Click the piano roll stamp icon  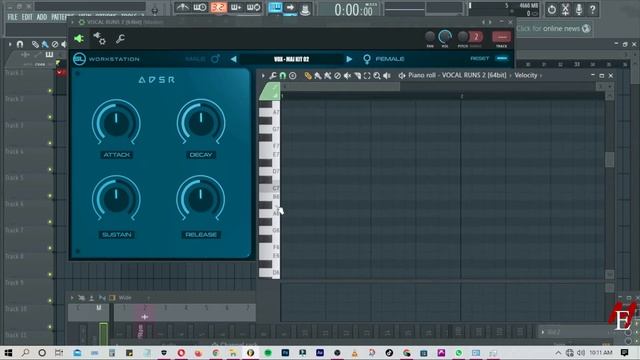[x=293, y=76]
